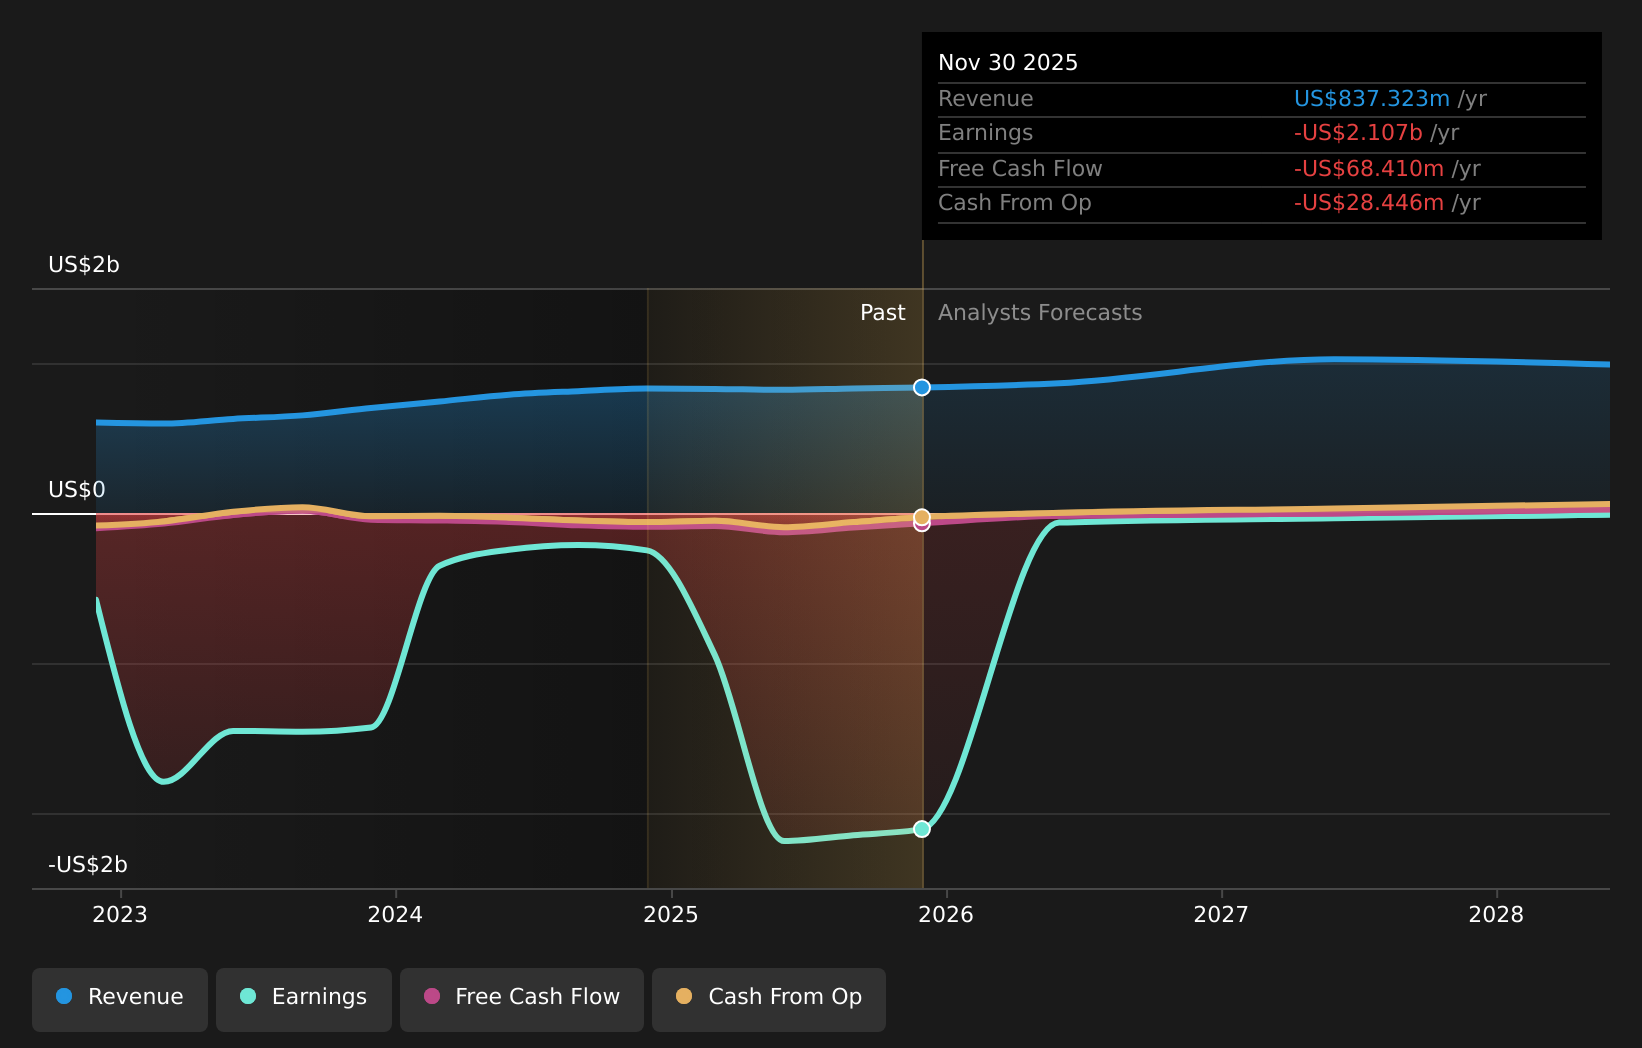Click the blue Revenue dot in legend
Image resolution: width=1642 pixels, height=1048 pixels.
coord(64,996)
